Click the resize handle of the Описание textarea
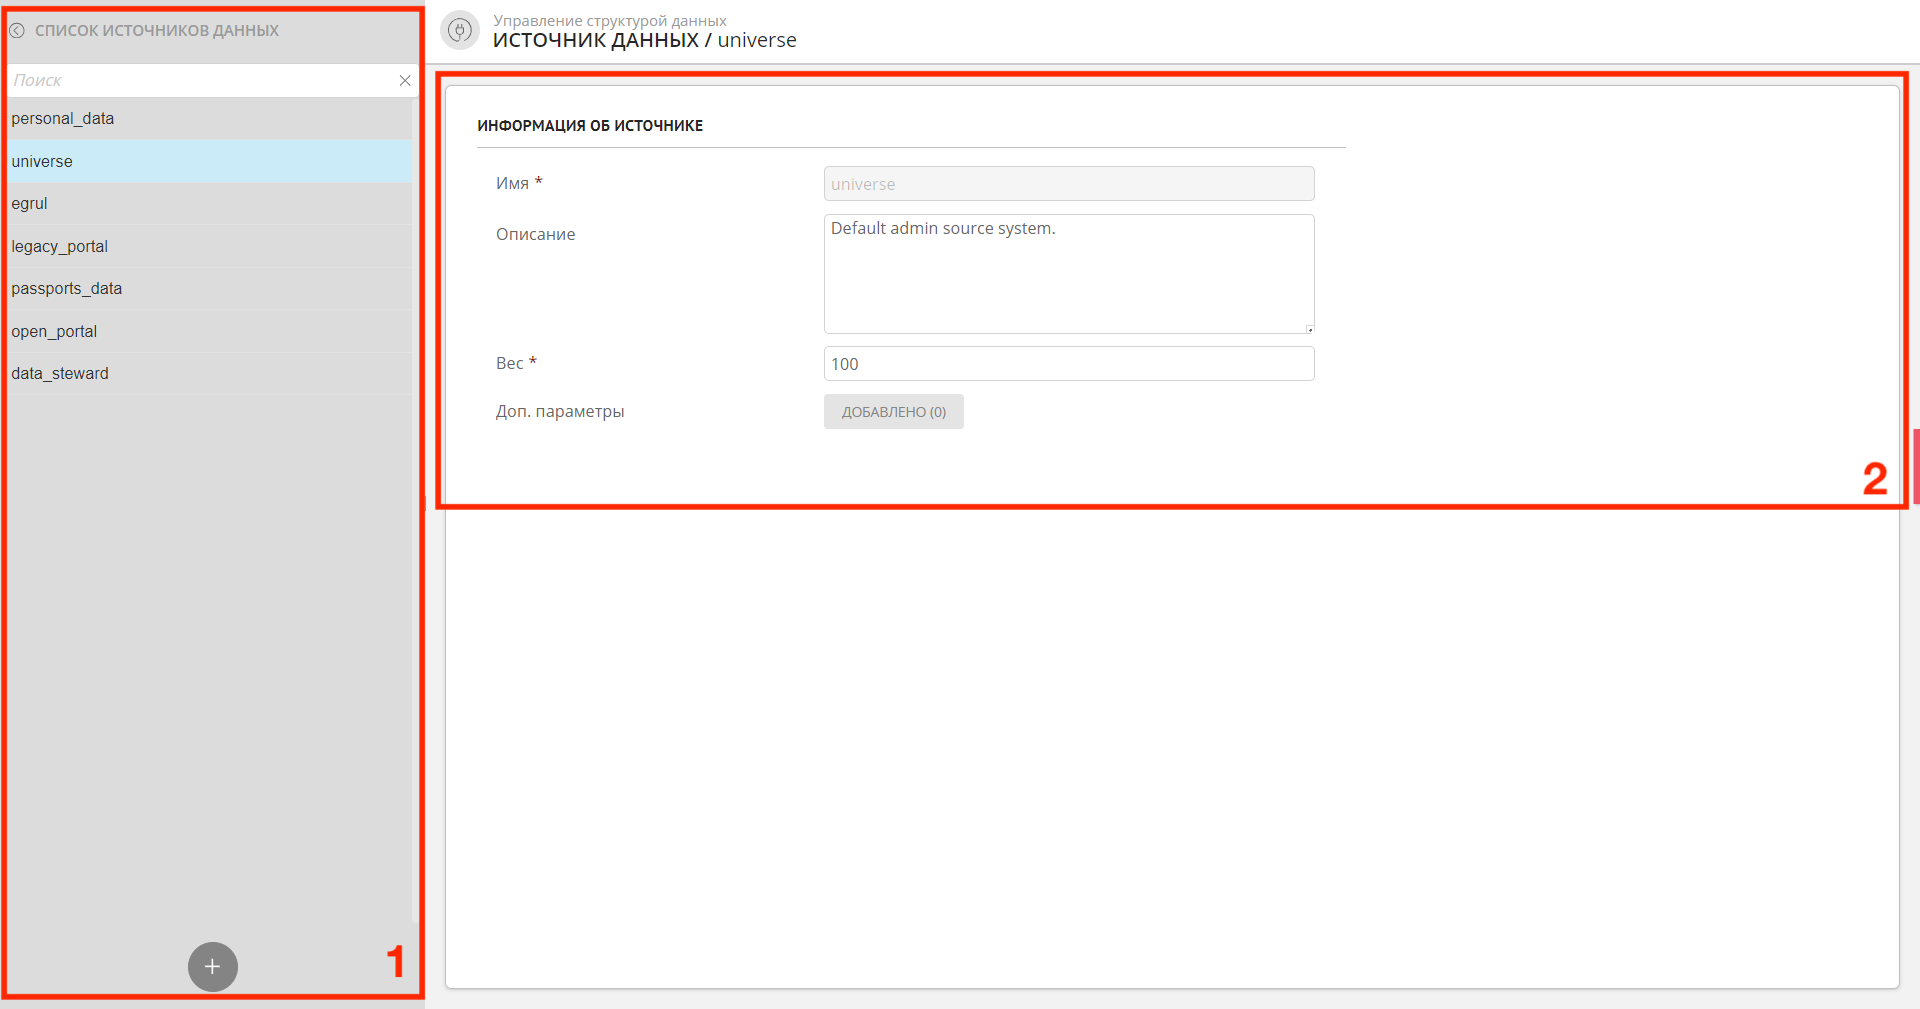1920x1009 pixels. click(x=1309, y=329)
